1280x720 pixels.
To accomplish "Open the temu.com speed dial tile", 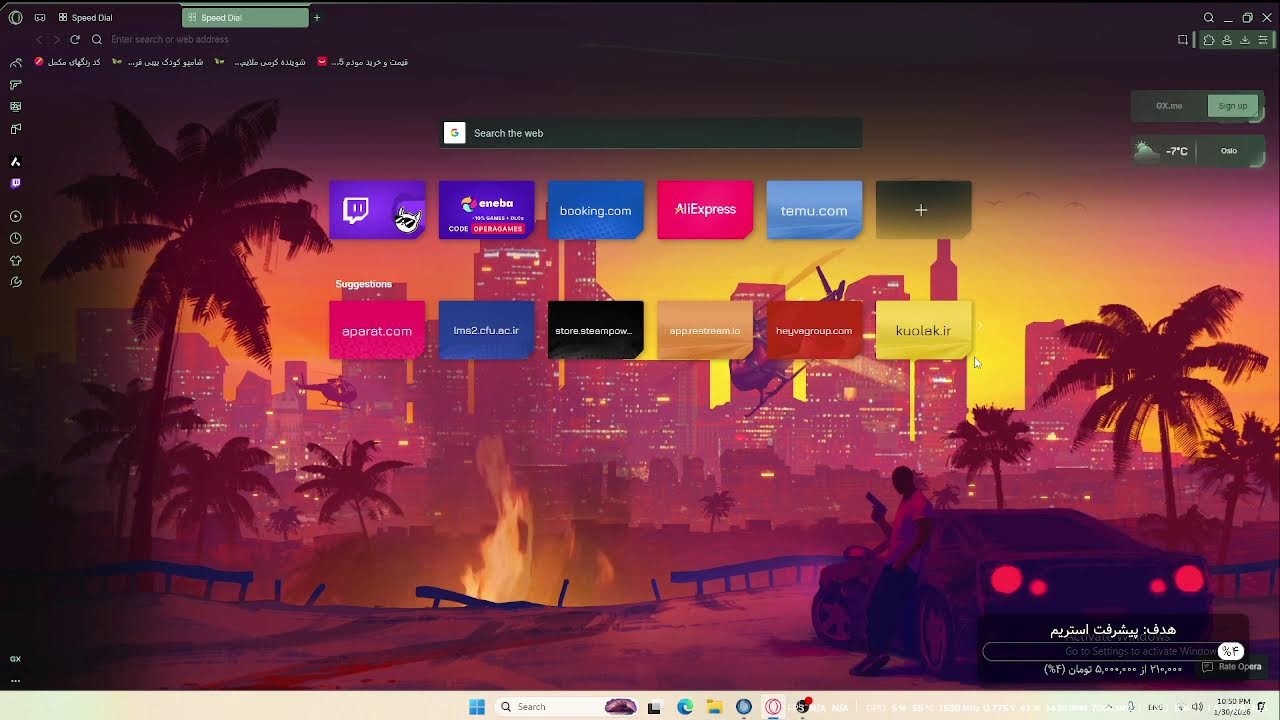I will click(814, 210).
